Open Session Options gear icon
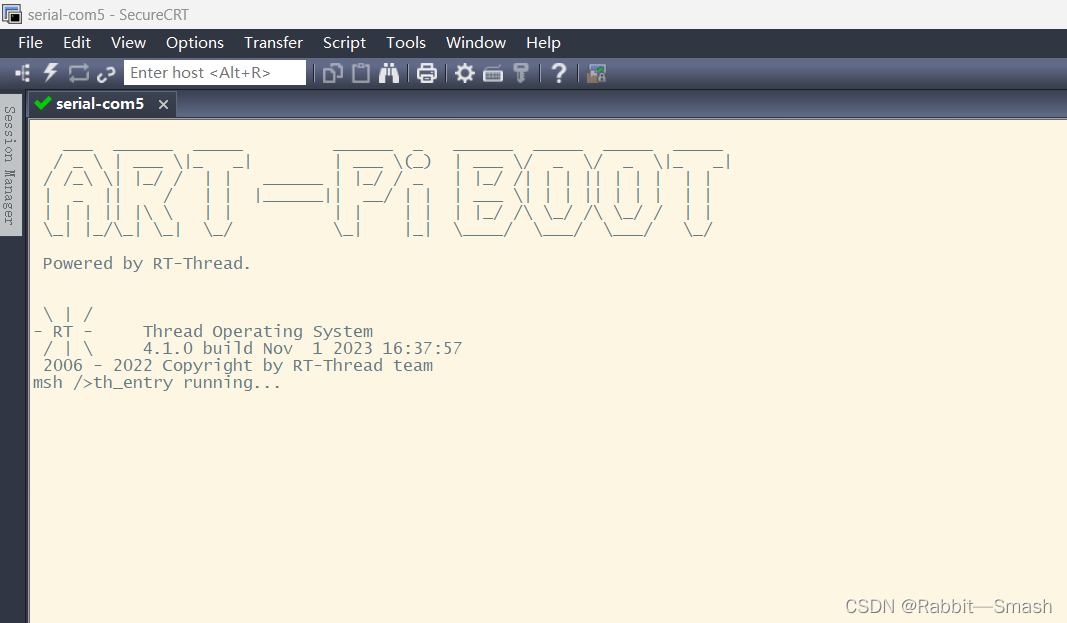The height and width of the screenshot is (623, 1067). coord(465,73)
